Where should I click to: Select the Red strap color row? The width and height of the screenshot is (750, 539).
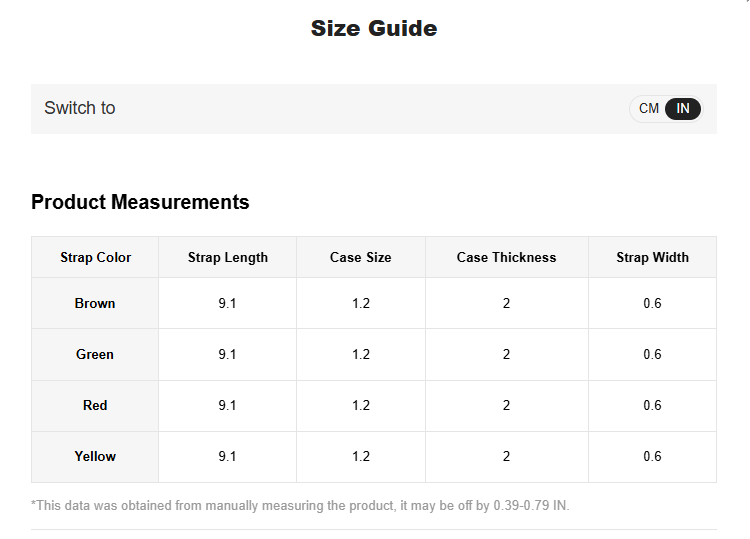[x=95, y=405]
